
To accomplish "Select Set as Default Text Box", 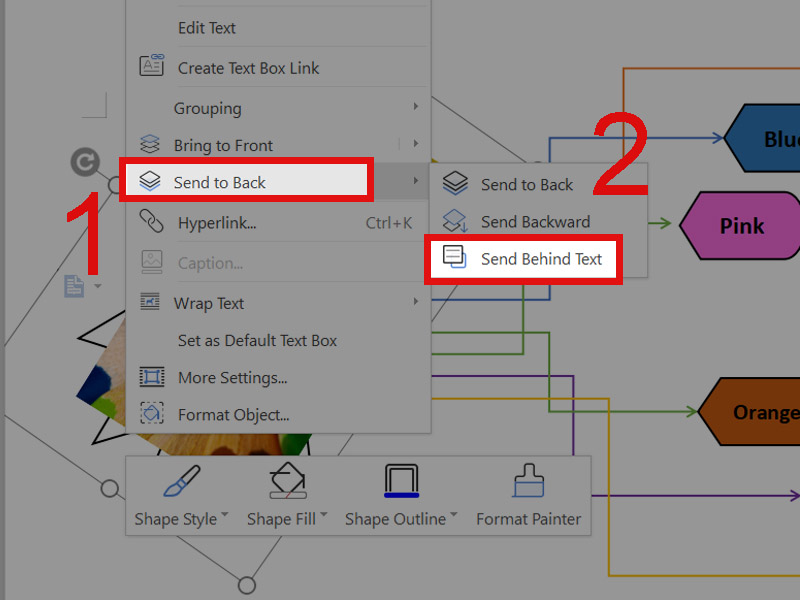I will pyautogui.click(x=257, y=340).
